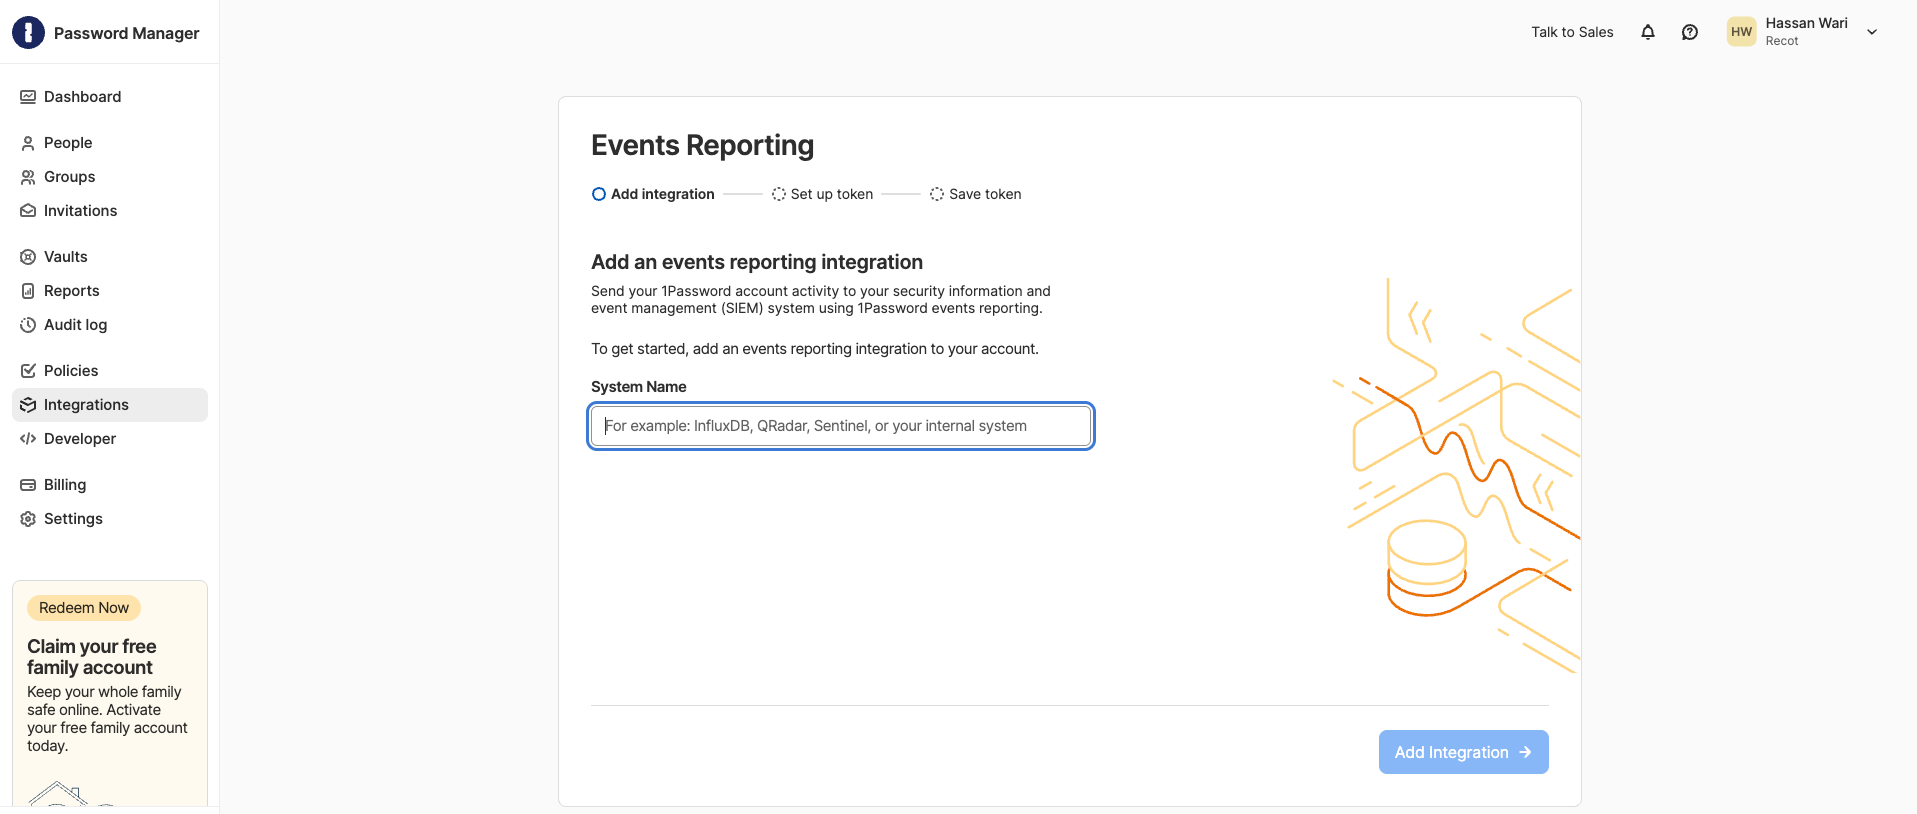Open the Developer section
Image resolution: width=1917 pixels, height=814 pixels.
point(110,439)
